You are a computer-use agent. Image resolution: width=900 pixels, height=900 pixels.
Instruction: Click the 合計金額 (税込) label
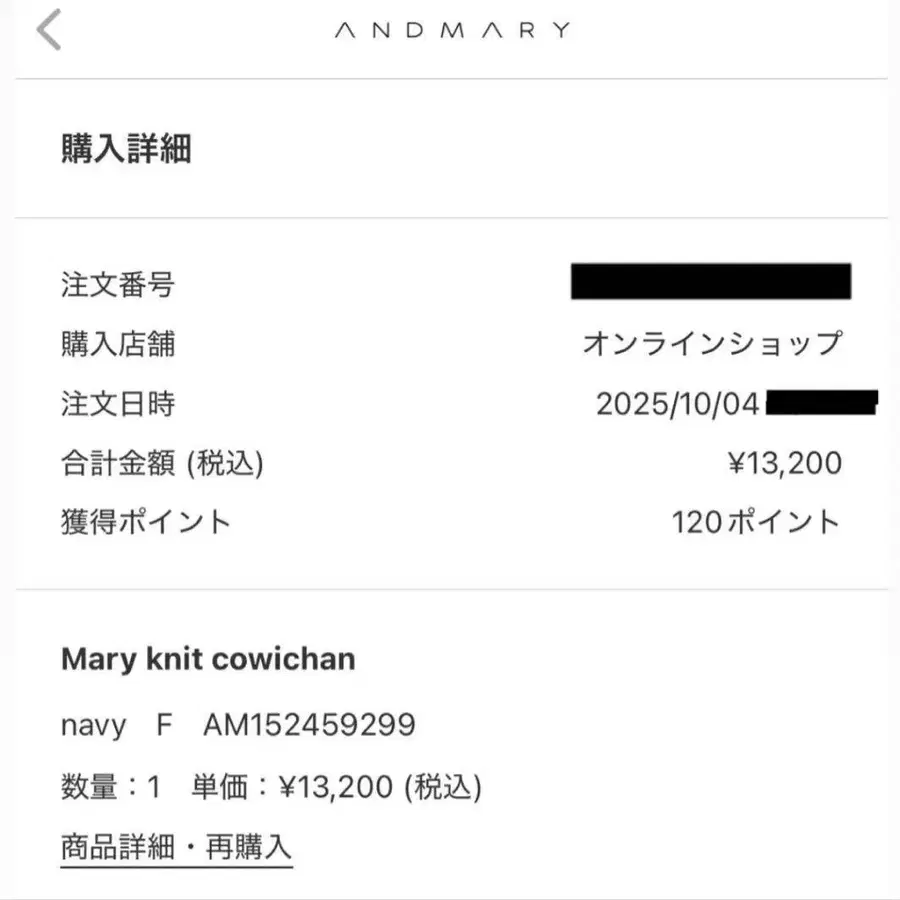coord(162,463)
